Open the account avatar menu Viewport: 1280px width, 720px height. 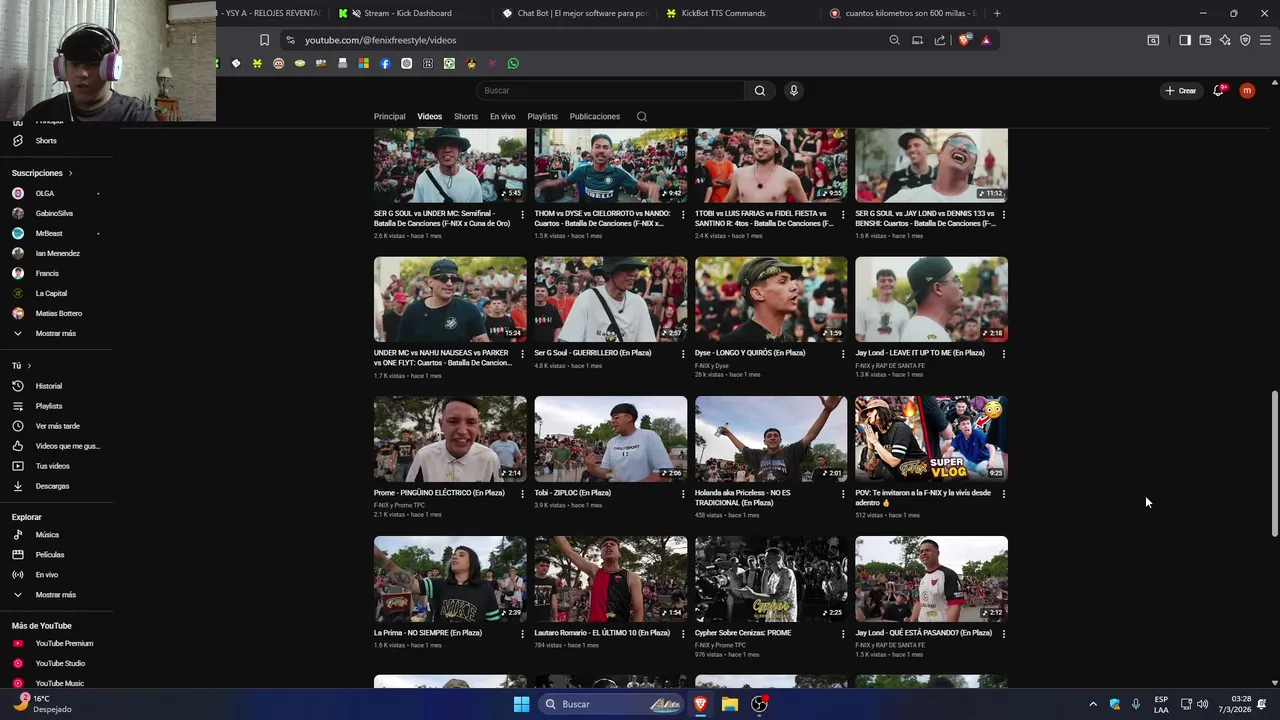pyautogui.click(x=1247, y=90)
